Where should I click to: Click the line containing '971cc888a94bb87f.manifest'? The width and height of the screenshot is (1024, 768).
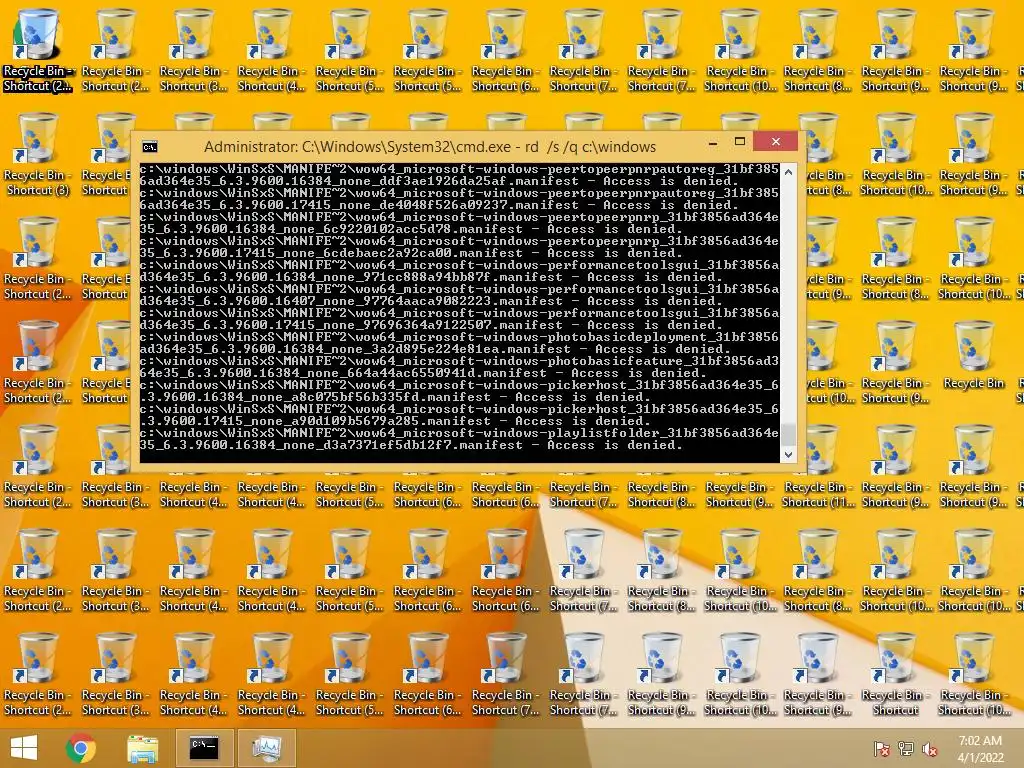tap(431, 277)
